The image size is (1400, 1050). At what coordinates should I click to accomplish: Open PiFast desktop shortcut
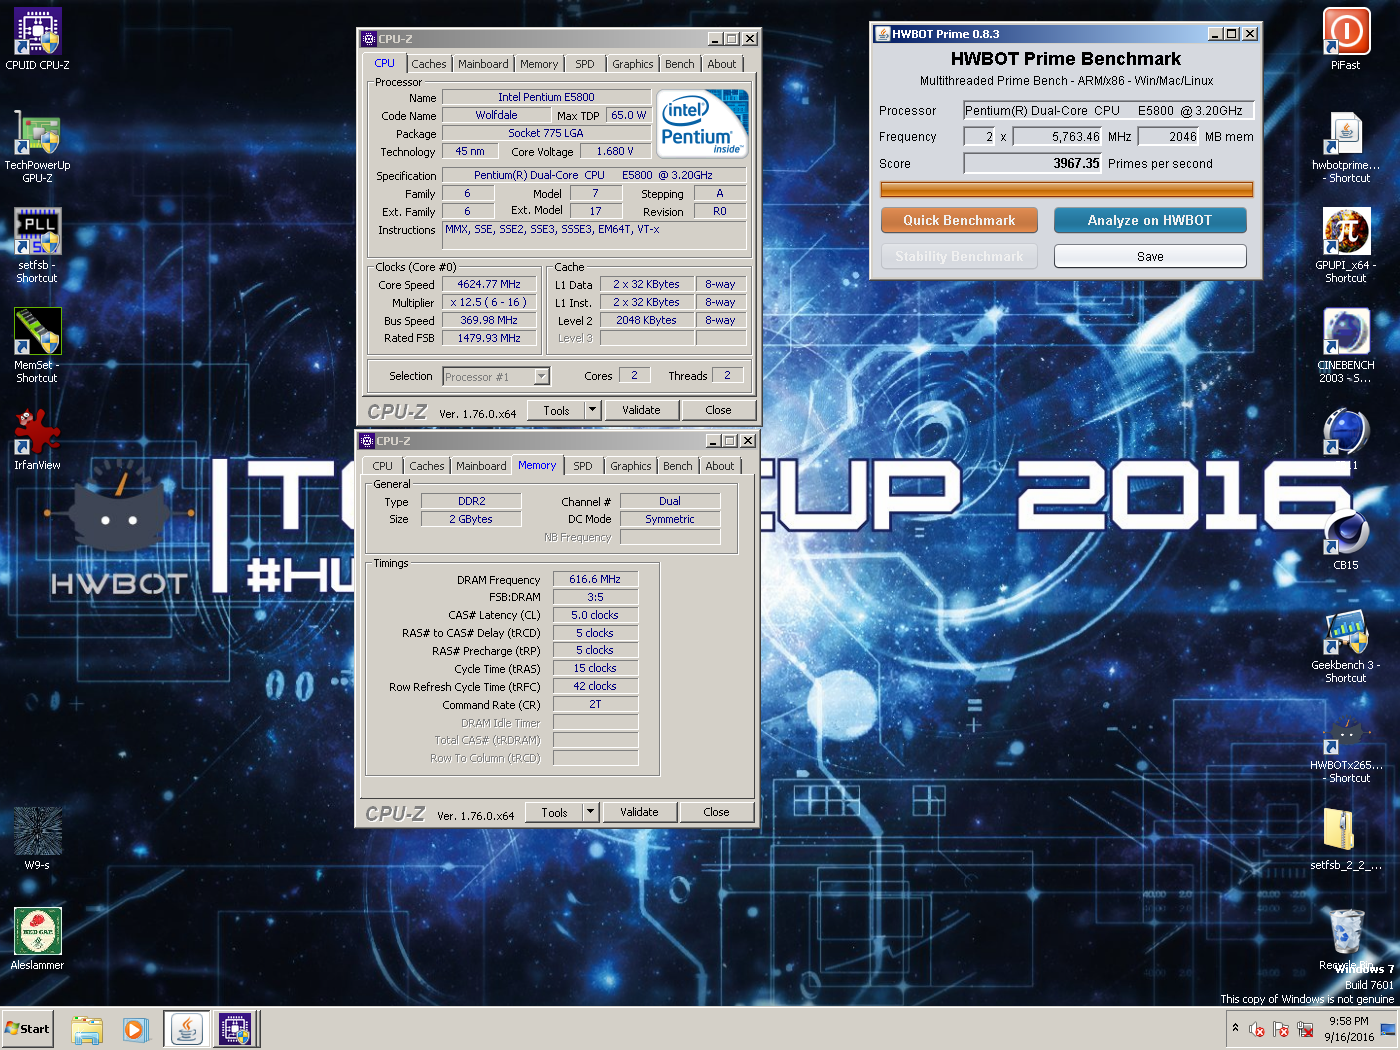[x=1346, y=40]
